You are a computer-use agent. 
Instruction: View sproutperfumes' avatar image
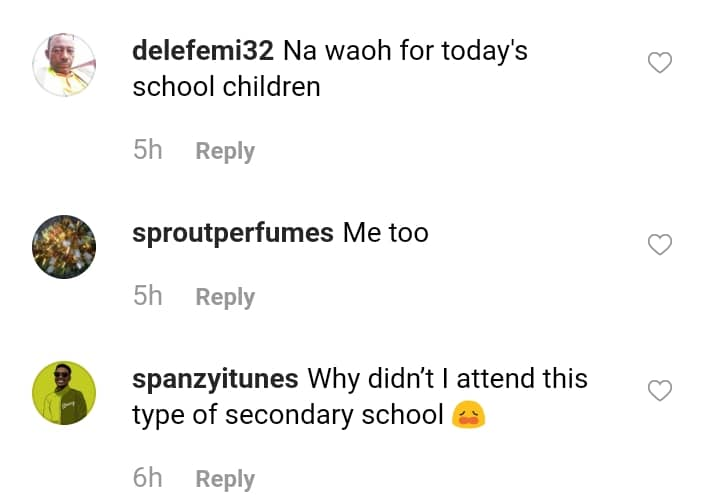point(64,247)
